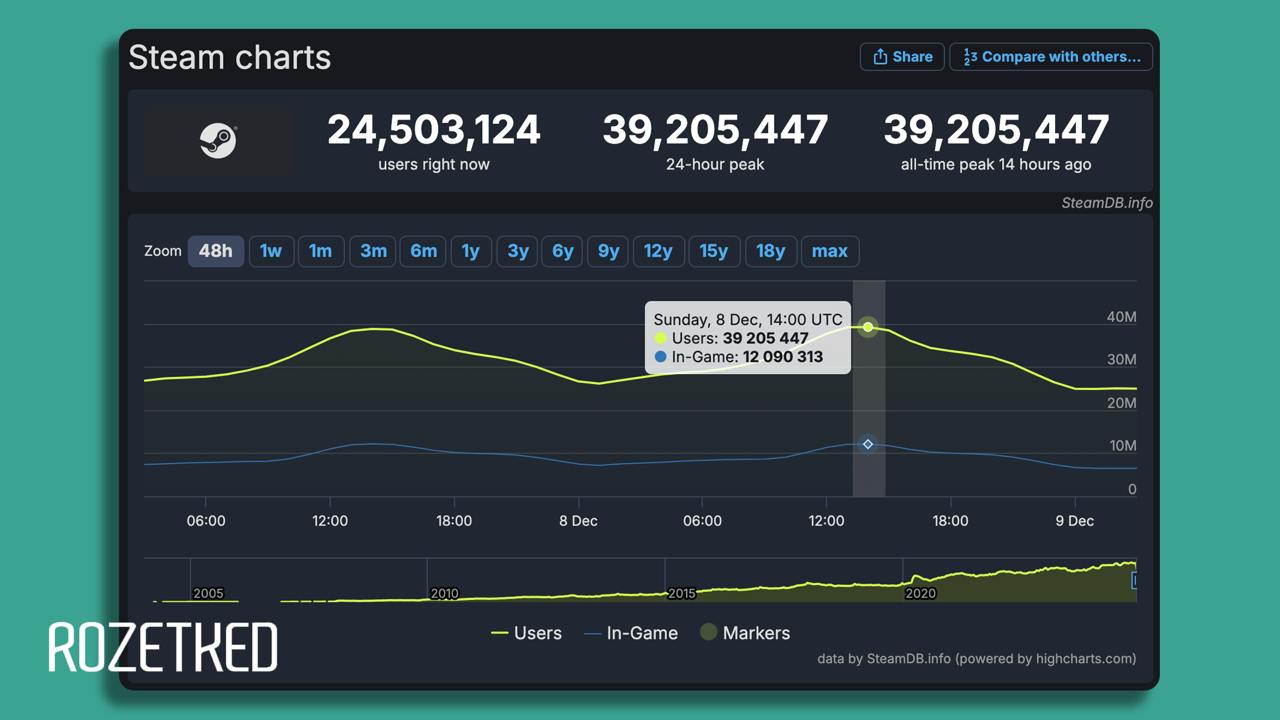Screen dimensions: 1280x720
Task: Select the 6m zoom range
Action: (424, 251)
